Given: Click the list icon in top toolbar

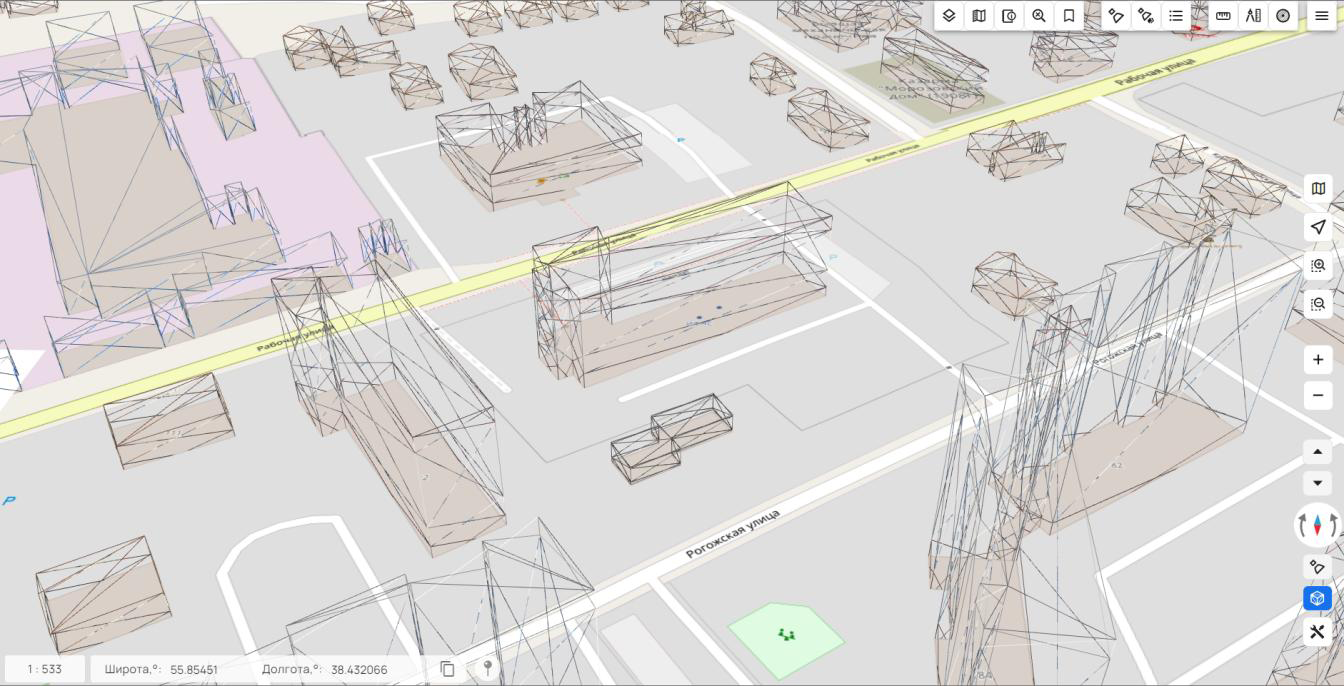Looking at the screenshot, I should (1176, 16).
